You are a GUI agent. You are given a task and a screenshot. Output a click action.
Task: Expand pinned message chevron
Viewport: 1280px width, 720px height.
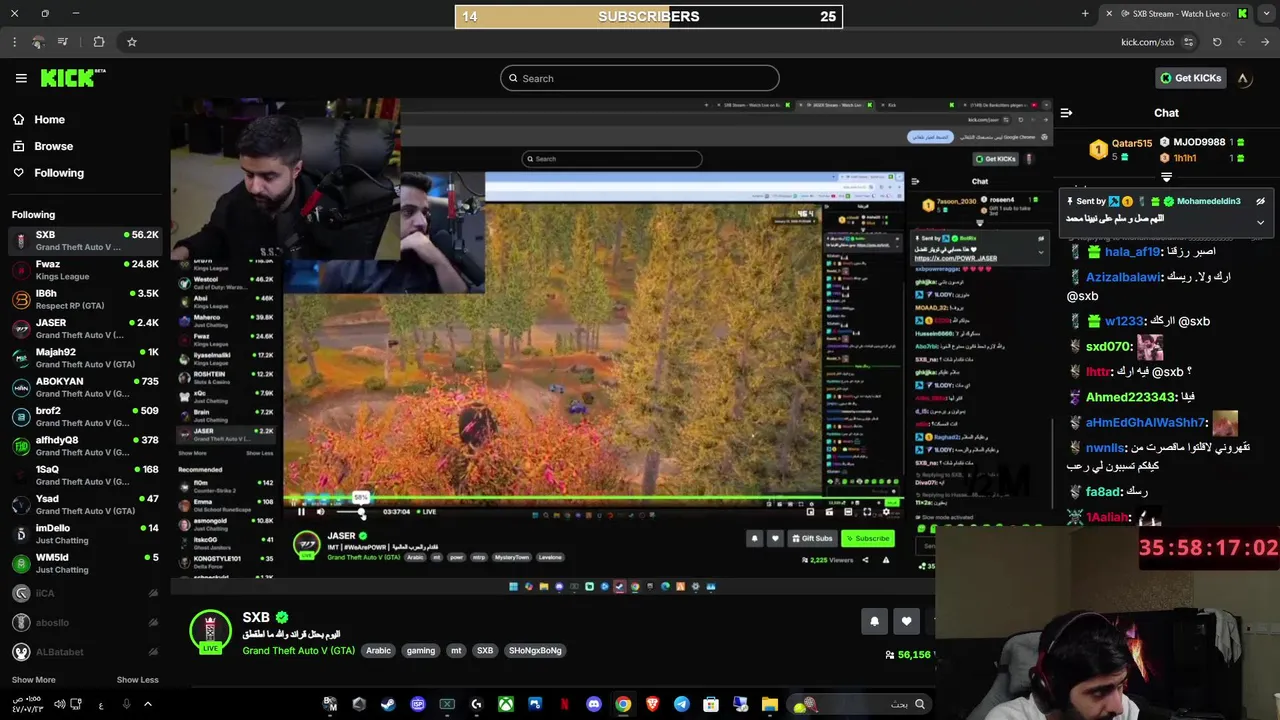pyautogui.click(x=1260, y=222)
